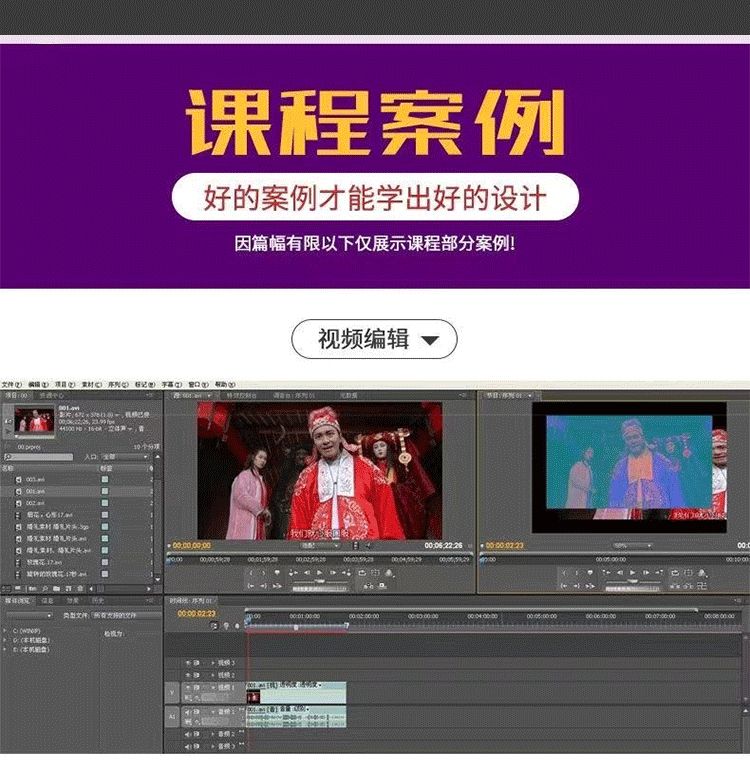Click Loop icon in Program monitor
This screenshot has height=775, width=750.
pos(675,573)
